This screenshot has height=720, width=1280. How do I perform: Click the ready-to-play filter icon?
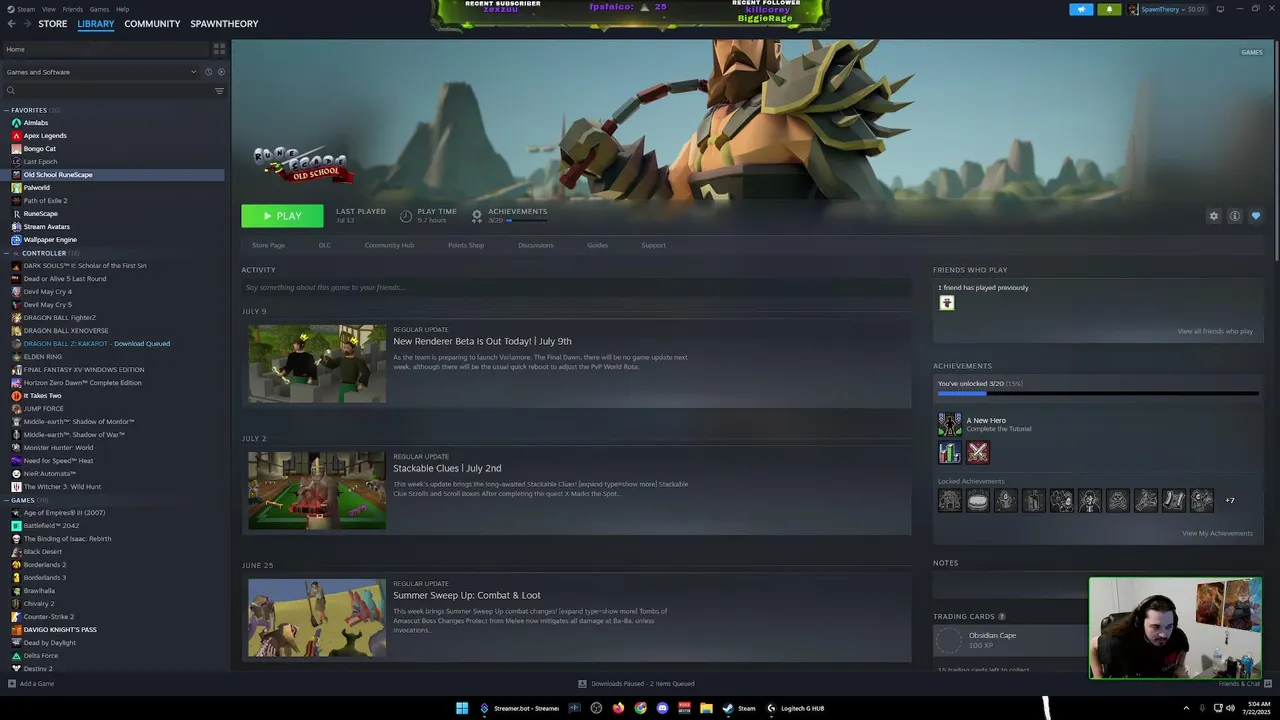(221, 72)
